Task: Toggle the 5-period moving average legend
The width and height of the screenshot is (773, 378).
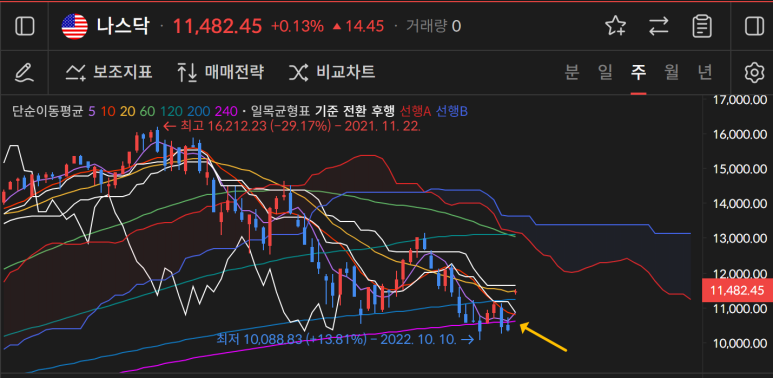Action: pyautogui.click(x=92, y=111)
